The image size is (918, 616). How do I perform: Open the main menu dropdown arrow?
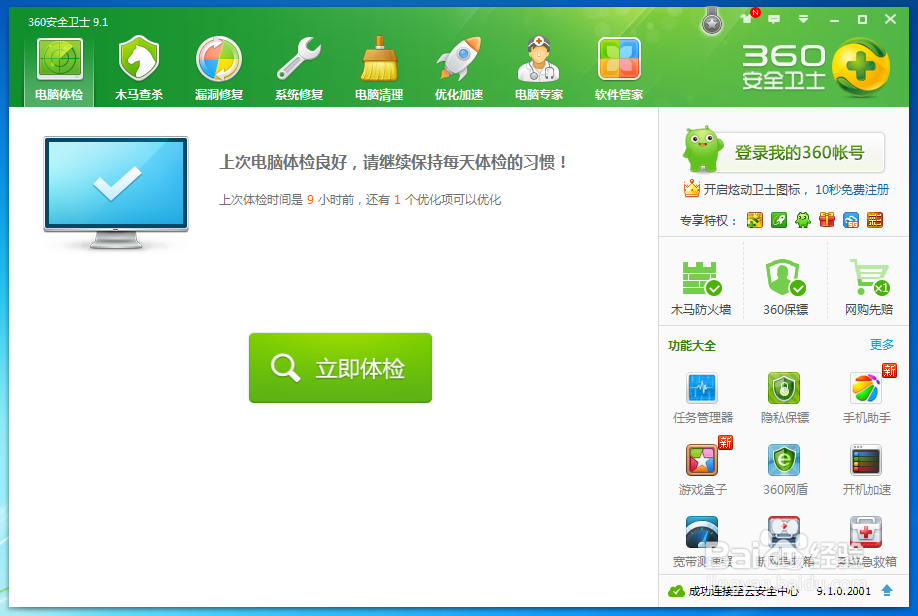coord(803,19)
